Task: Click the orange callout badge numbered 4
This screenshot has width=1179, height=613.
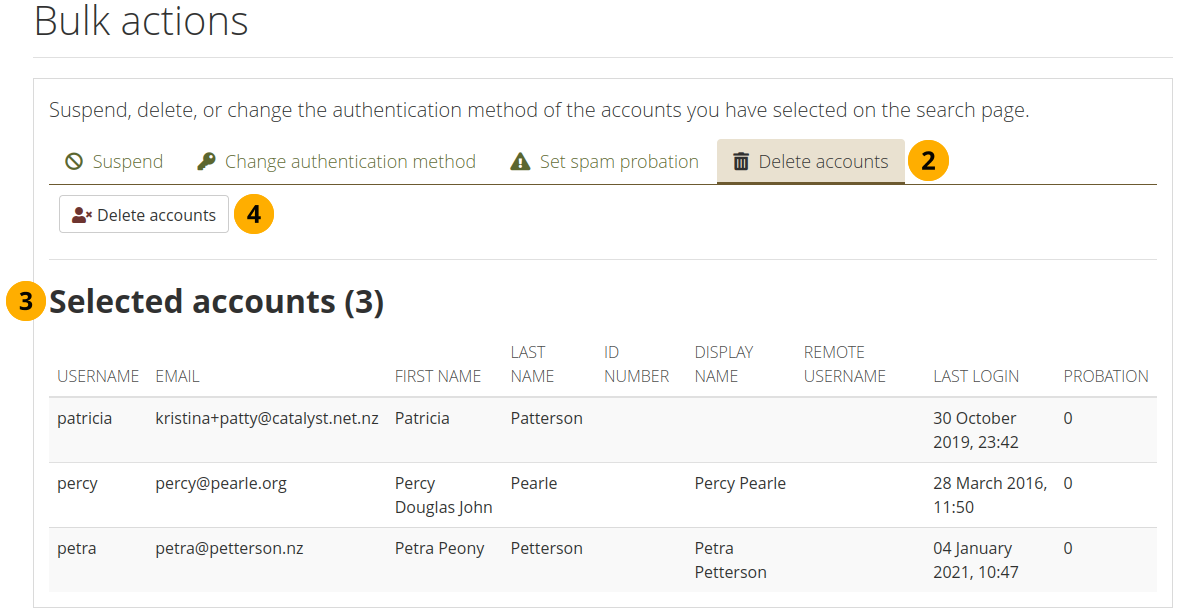Action: 254,214
